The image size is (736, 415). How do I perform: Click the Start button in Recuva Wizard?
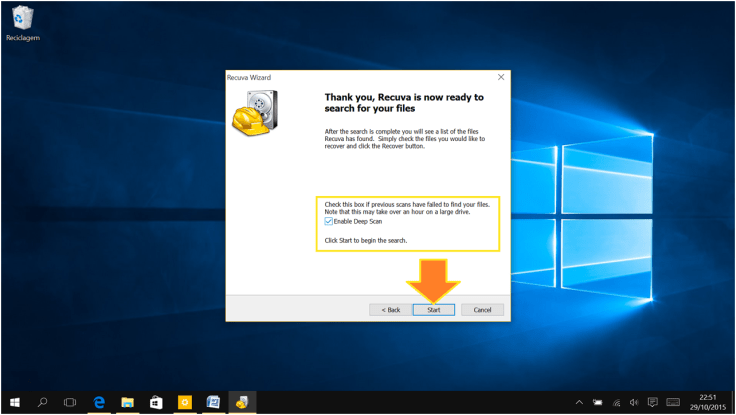[434, 310]
